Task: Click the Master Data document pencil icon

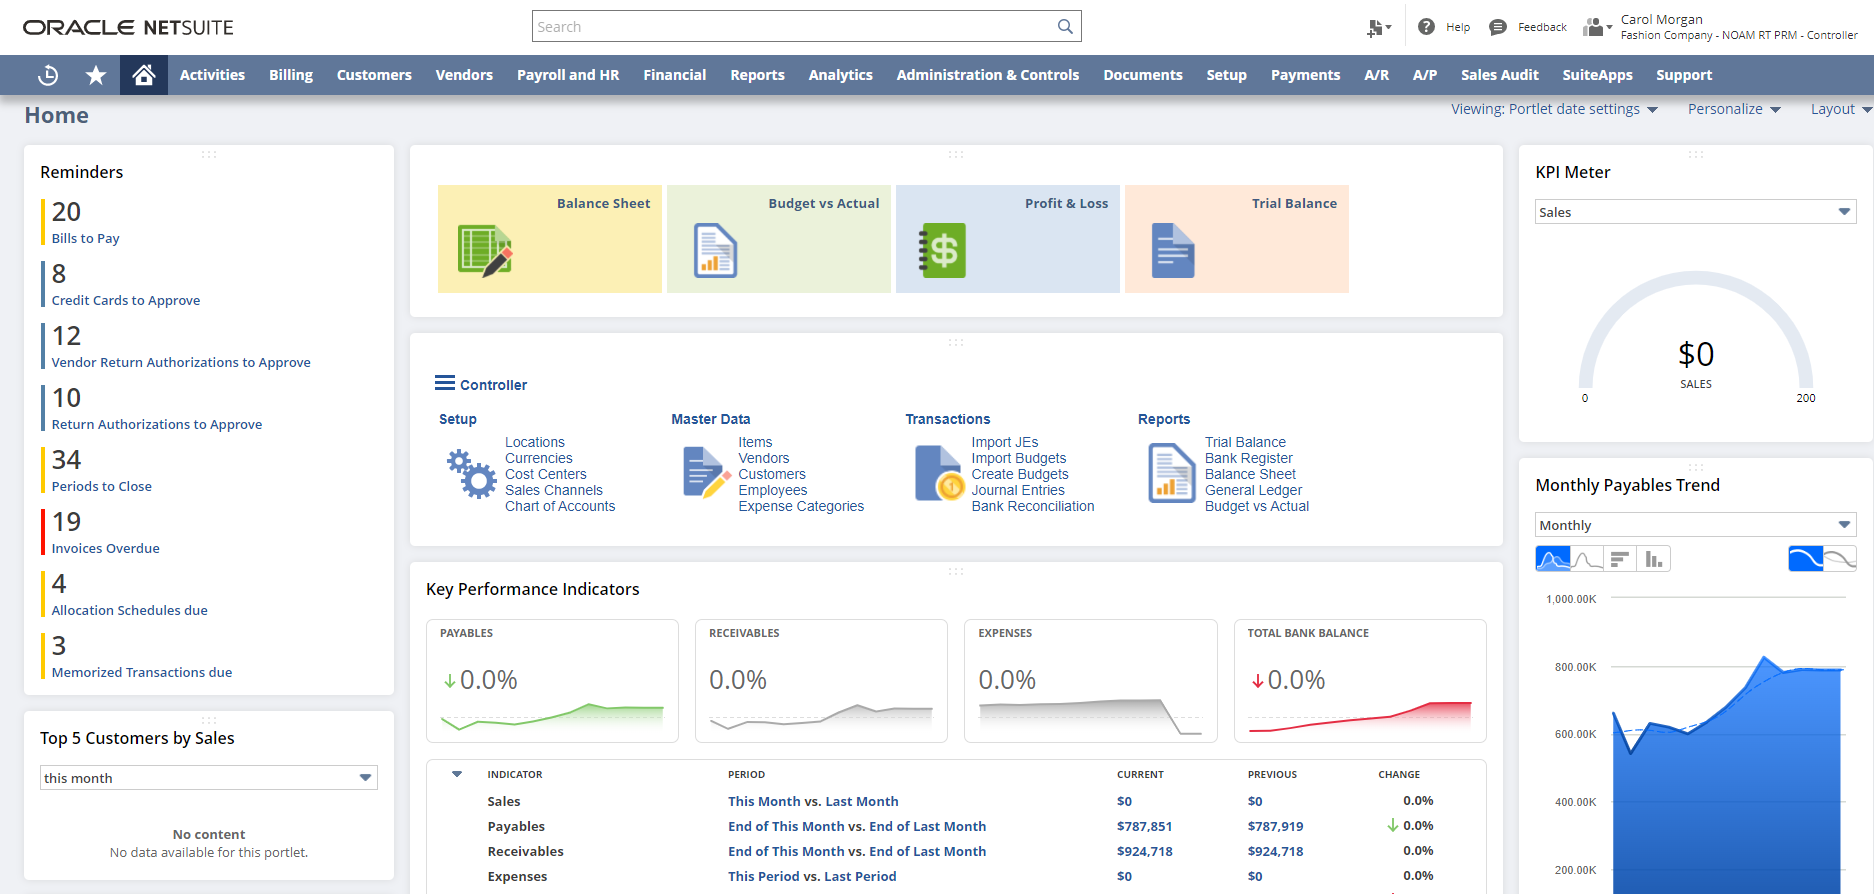Action: 705,473
